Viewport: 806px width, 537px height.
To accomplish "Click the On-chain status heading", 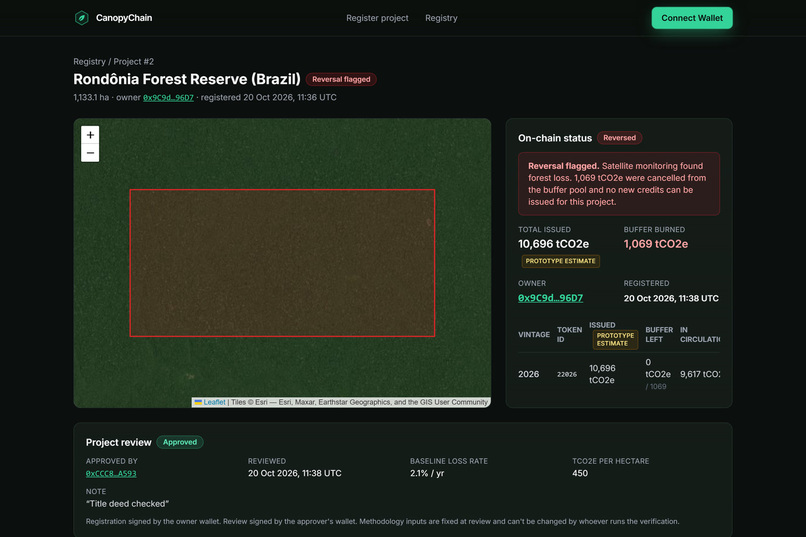I will coord(555,138).
